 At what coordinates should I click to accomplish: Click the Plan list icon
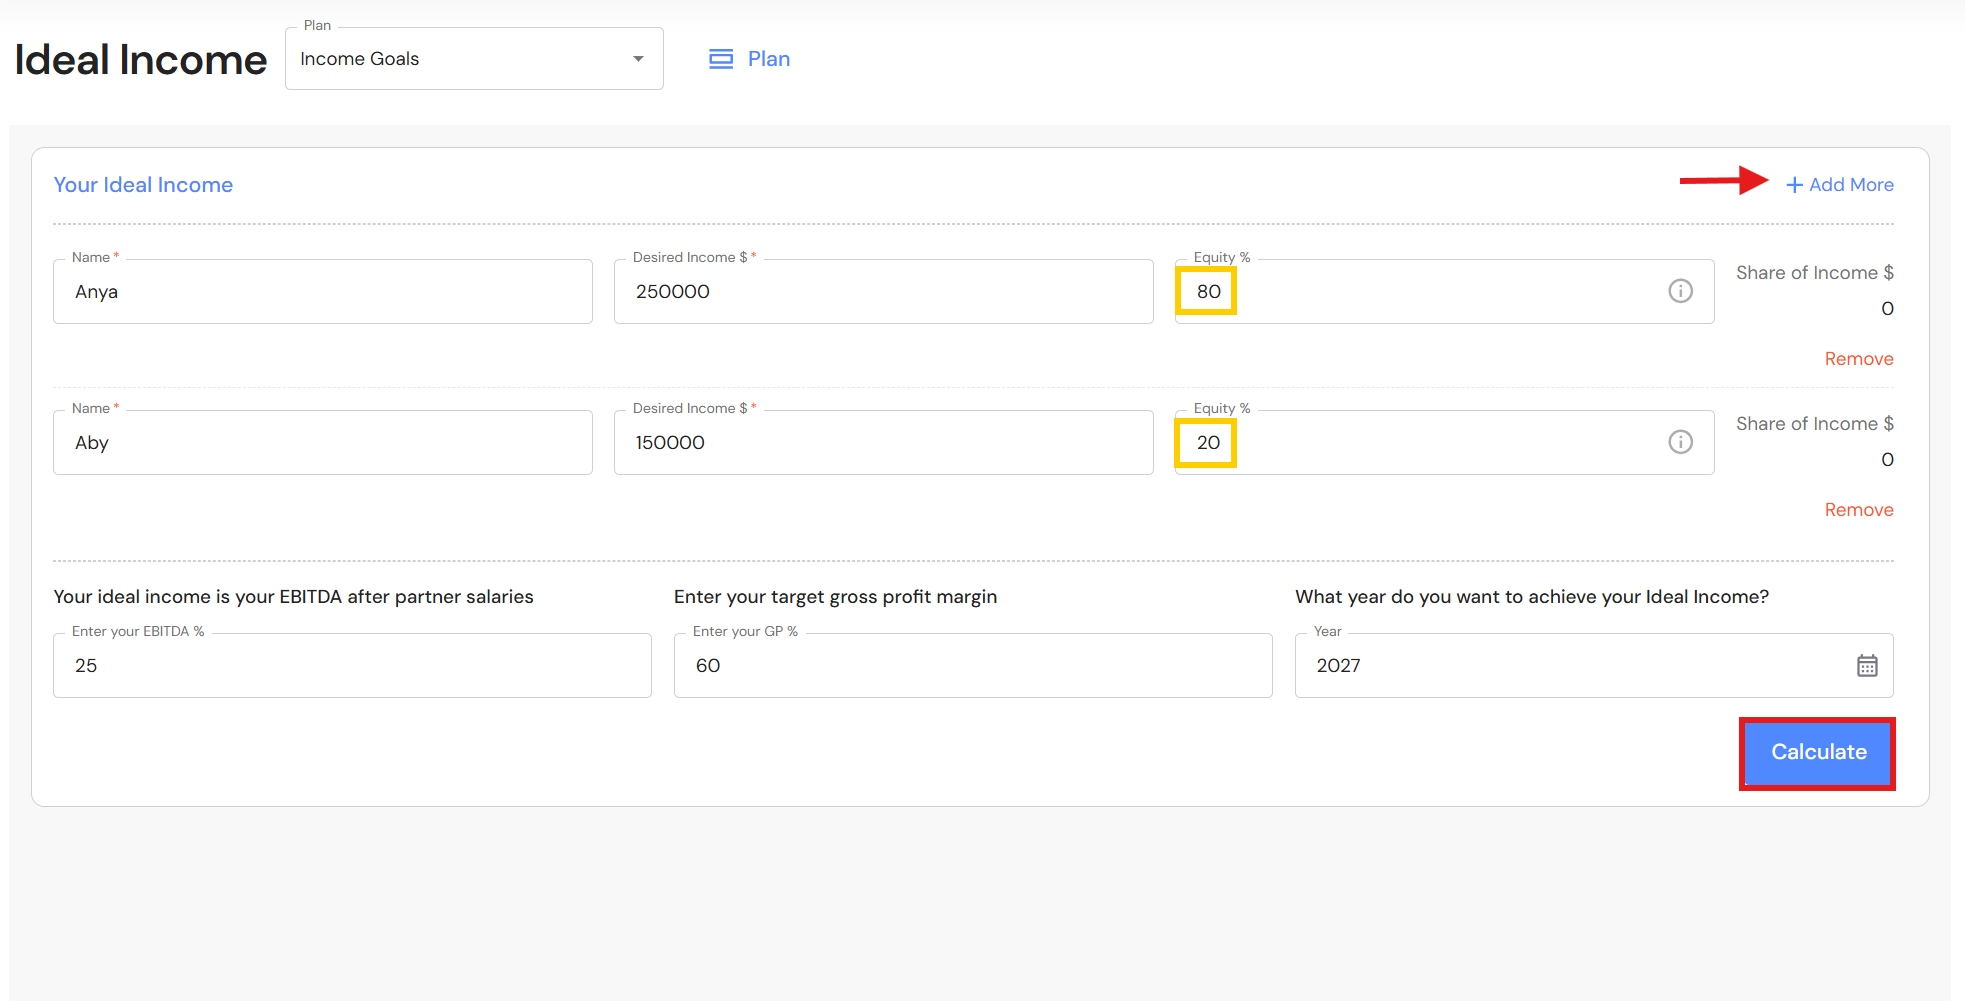pyautogui.click(x=720, y=59)
